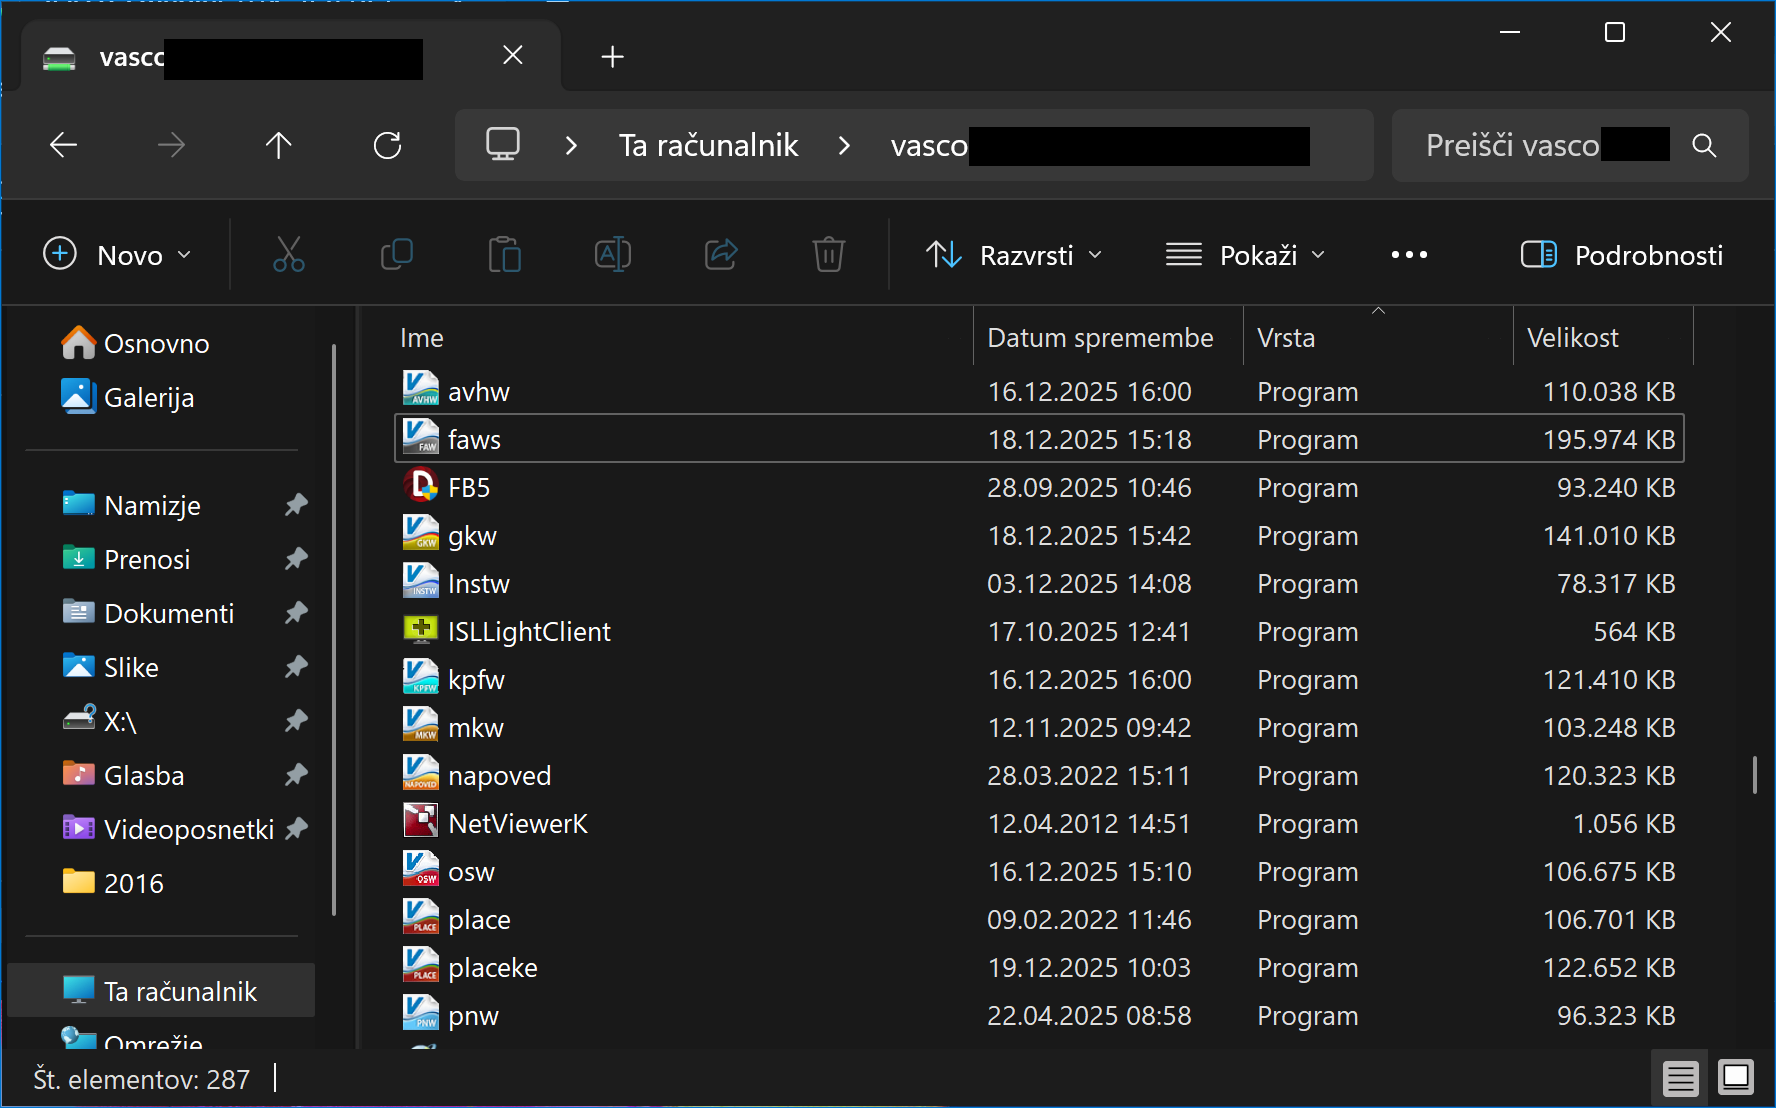Click the Paste clipboard icon
Viewport: 1776px width, 1108px height.
[504, 255]
